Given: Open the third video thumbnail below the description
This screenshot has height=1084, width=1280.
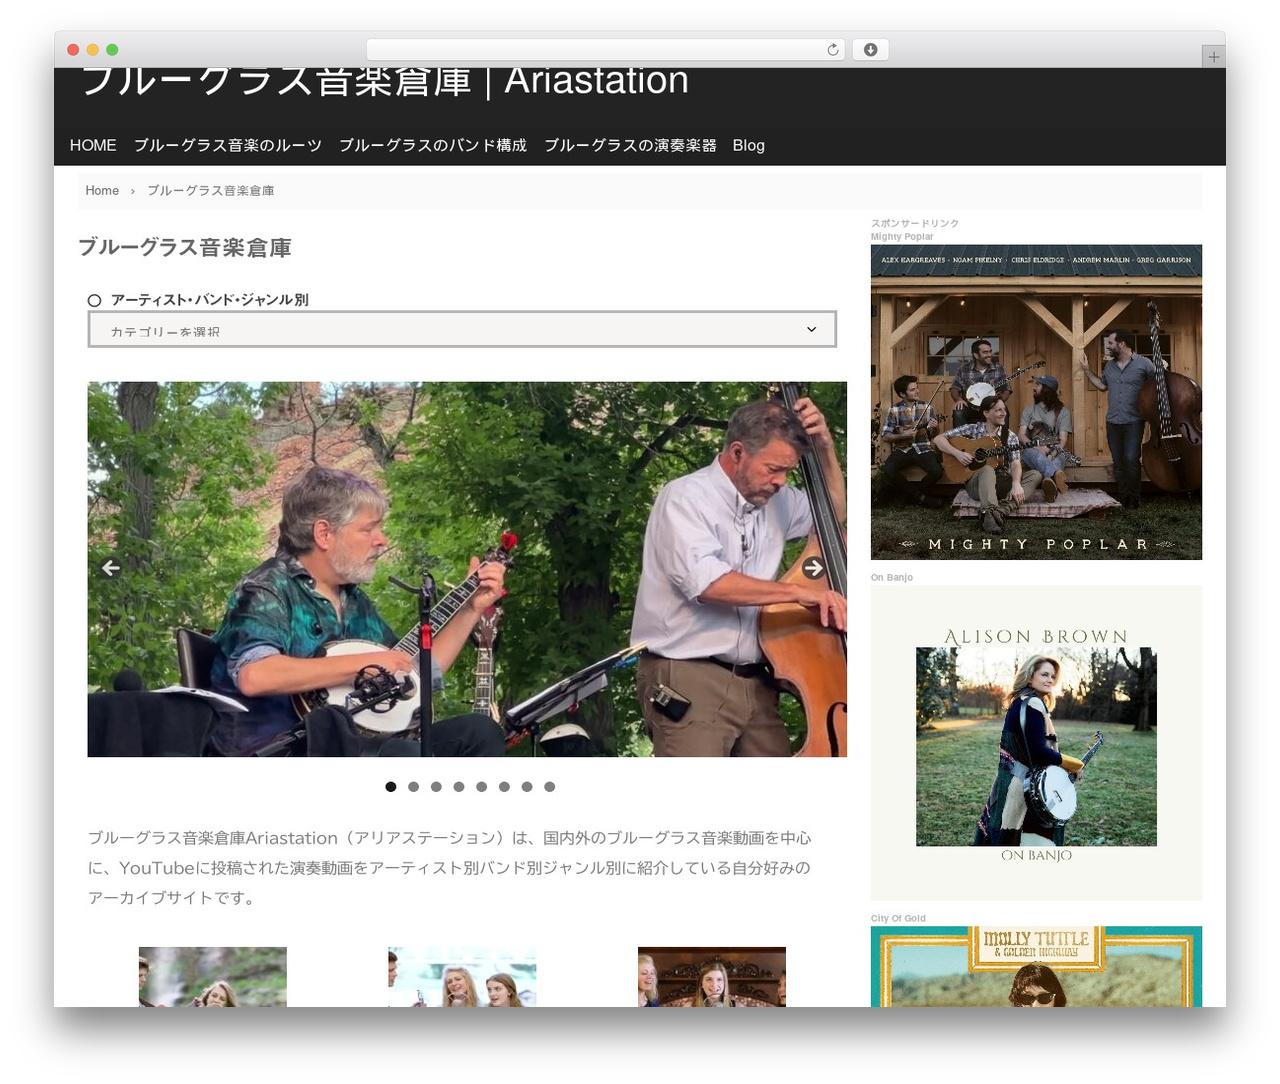Looking at the screenshot, I should pos(712,977).
